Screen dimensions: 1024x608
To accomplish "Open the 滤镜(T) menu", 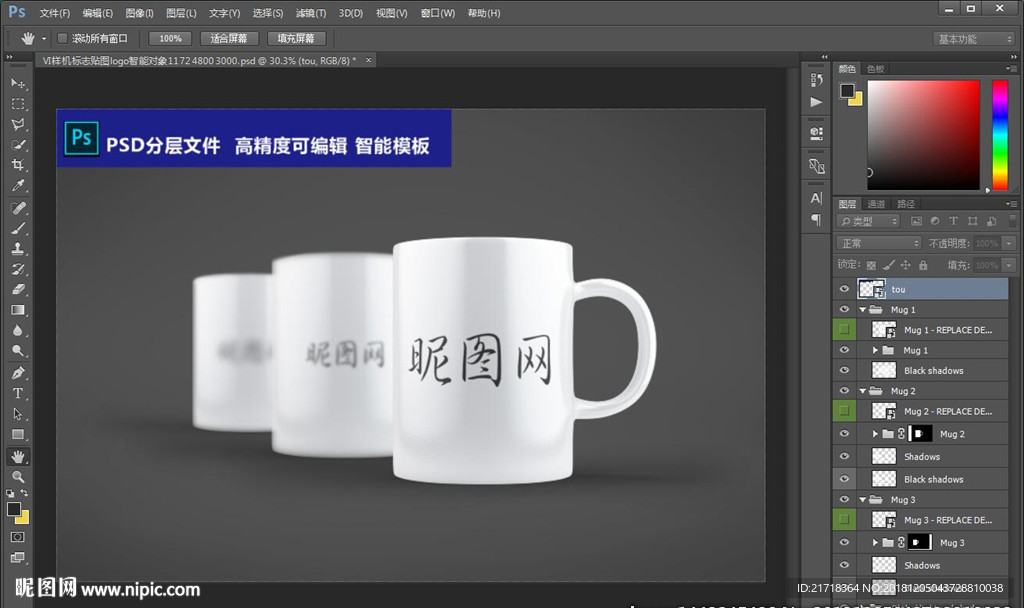I will pyautogui.click(x=311, y=13).
